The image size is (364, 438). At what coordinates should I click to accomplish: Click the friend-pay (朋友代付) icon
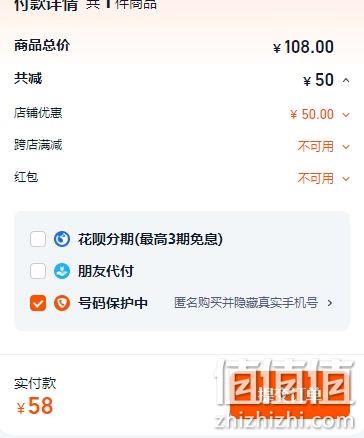(62, 271)
